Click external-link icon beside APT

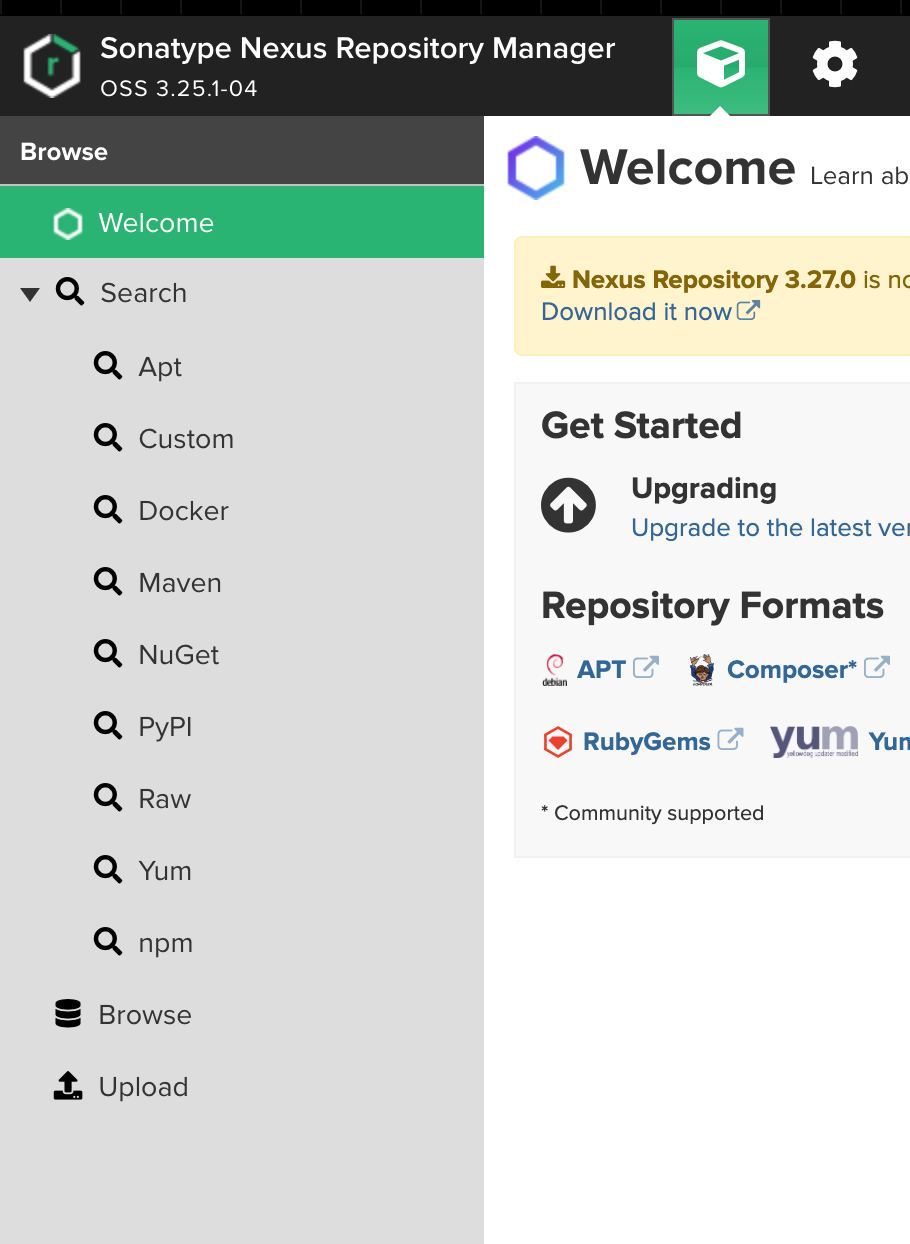tap(647, 667)
